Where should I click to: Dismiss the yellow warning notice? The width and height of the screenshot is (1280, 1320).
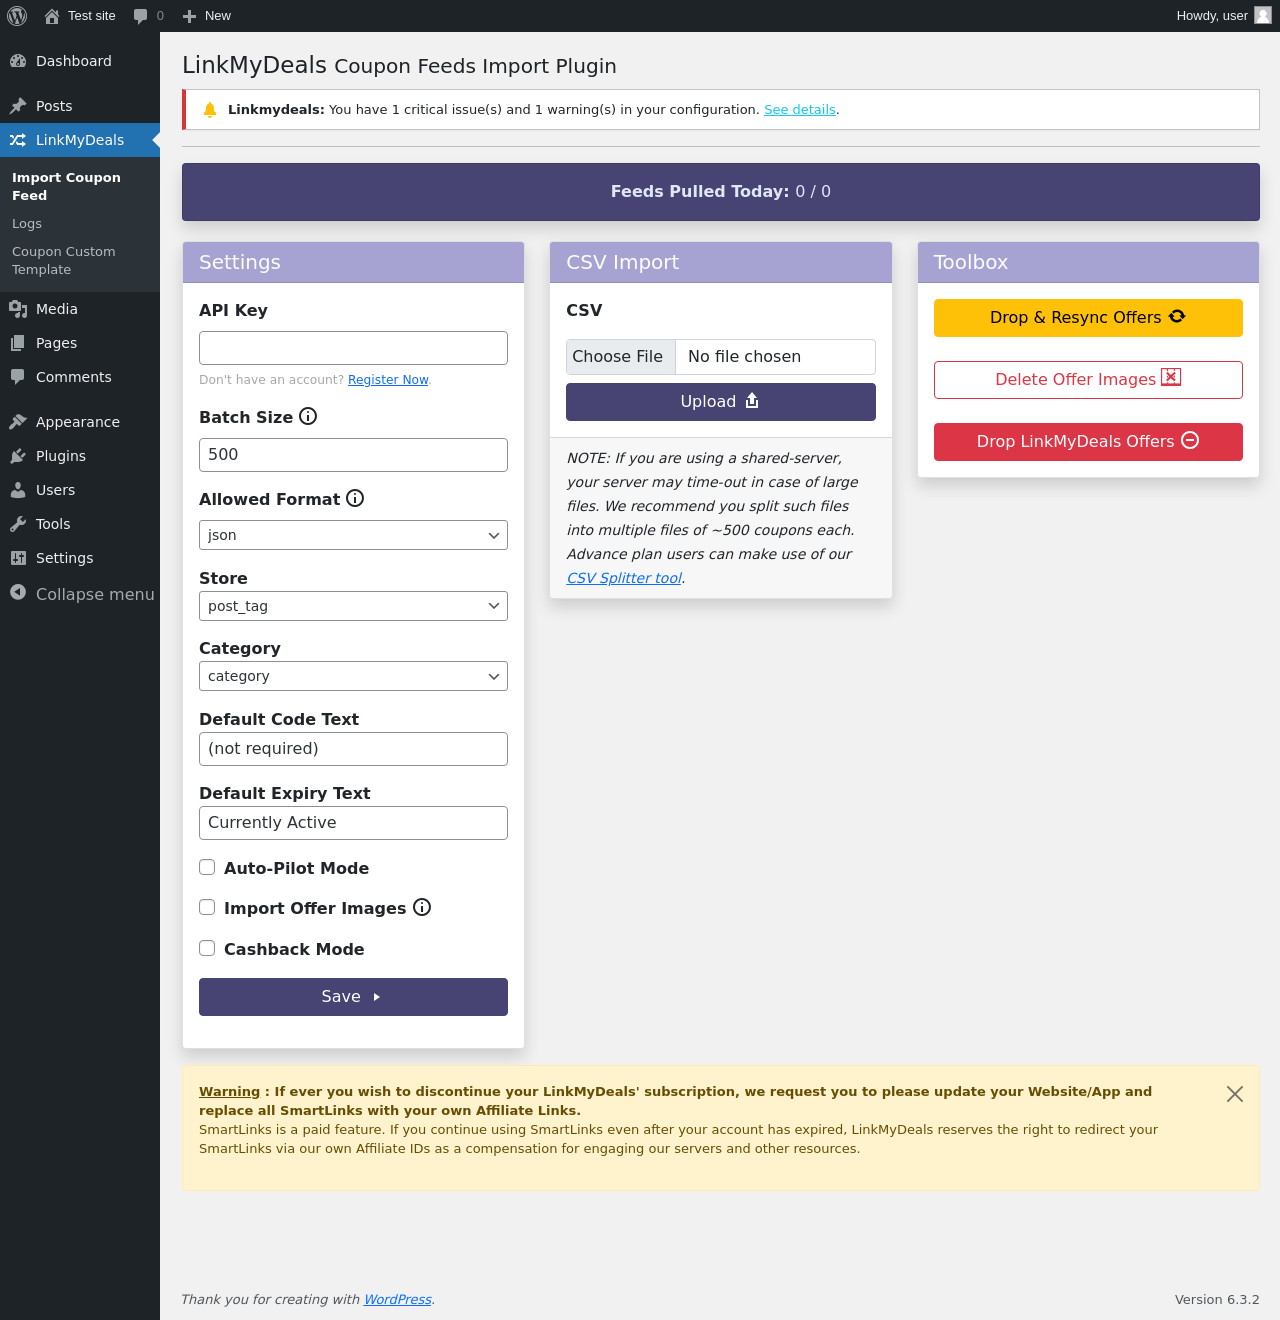point(1235,1094)
